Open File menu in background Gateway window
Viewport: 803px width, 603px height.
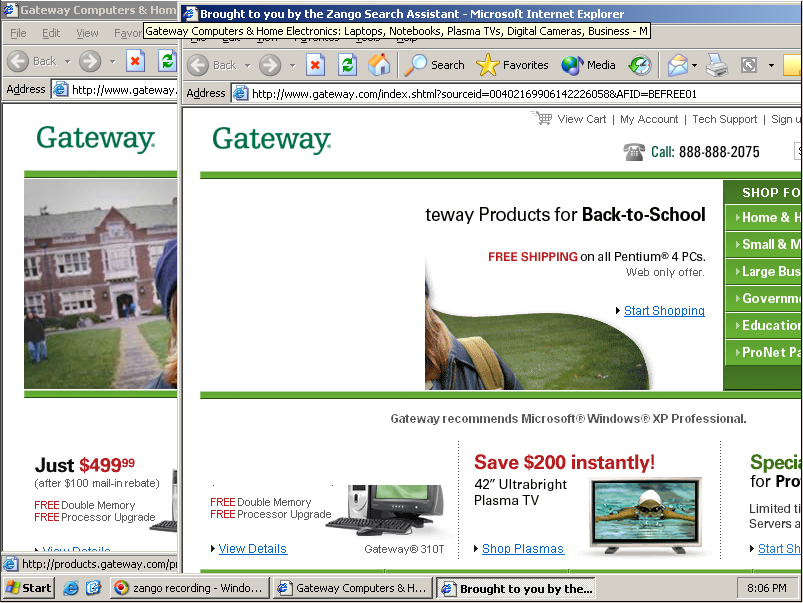18,33
